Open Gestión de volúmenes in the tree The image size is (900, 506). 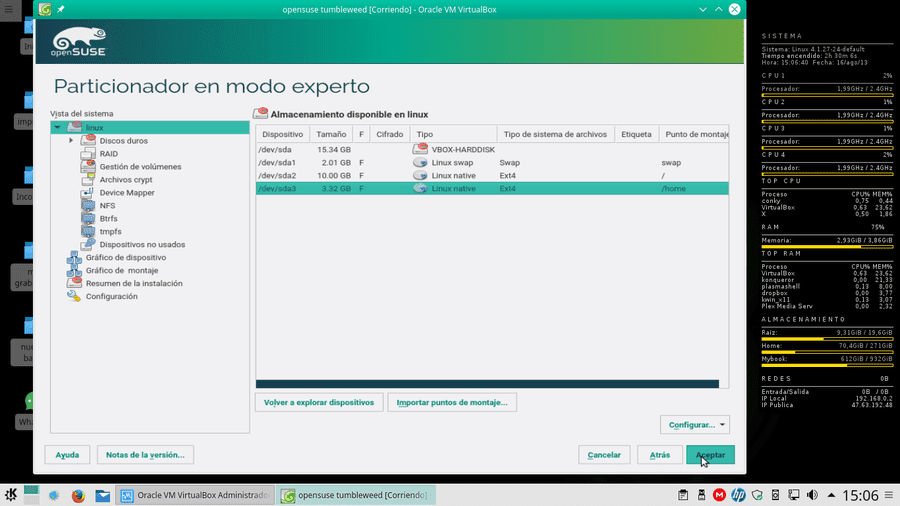coord(140,167)
